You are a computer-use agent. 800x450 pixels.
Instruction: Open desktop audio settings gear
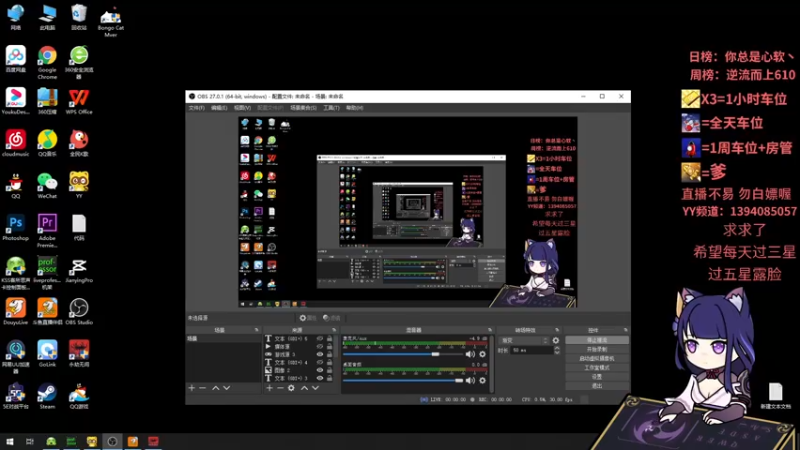[482, 381]
